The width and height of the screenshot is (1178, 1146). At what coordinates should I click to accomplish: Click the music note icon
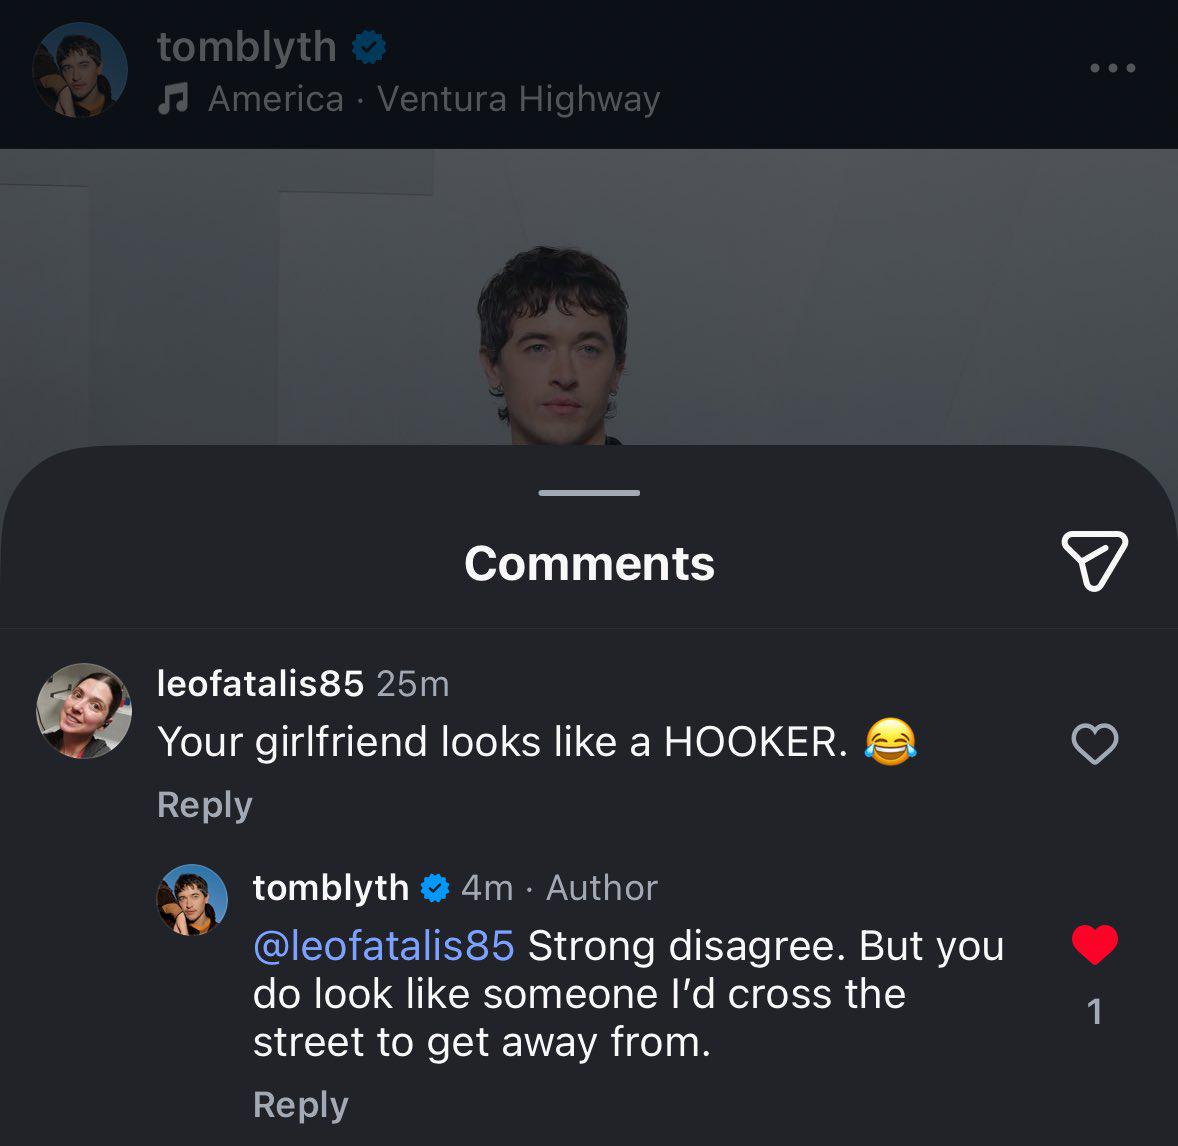click(175, 97)
